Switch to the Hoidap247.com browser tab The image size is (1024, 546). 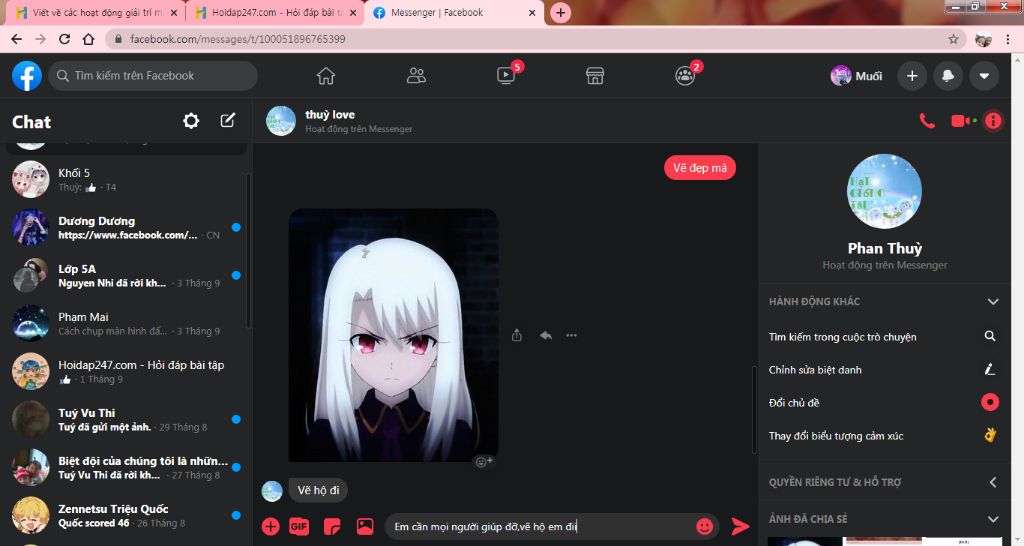(274, 12)
